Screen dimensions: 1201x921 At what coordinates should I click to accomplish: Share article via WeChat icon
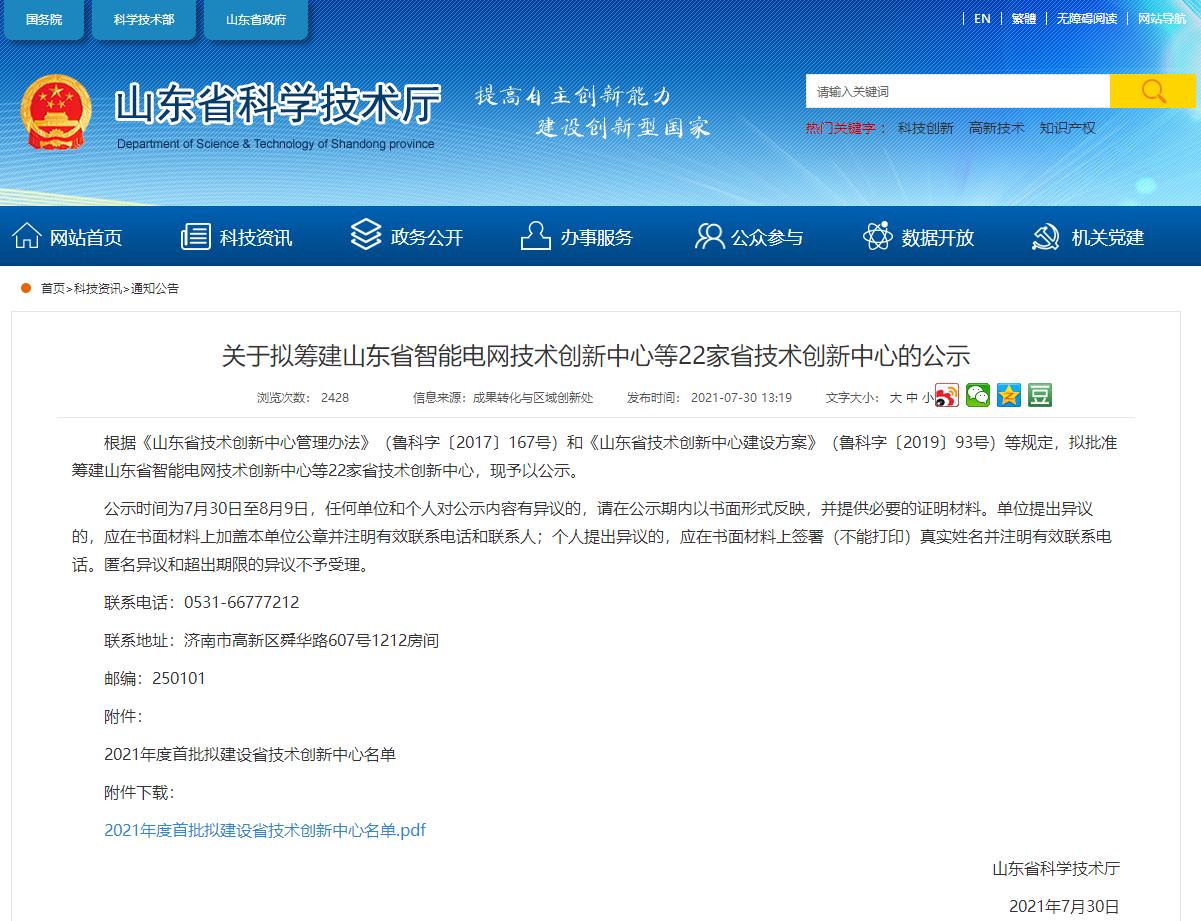coord(977,396)
